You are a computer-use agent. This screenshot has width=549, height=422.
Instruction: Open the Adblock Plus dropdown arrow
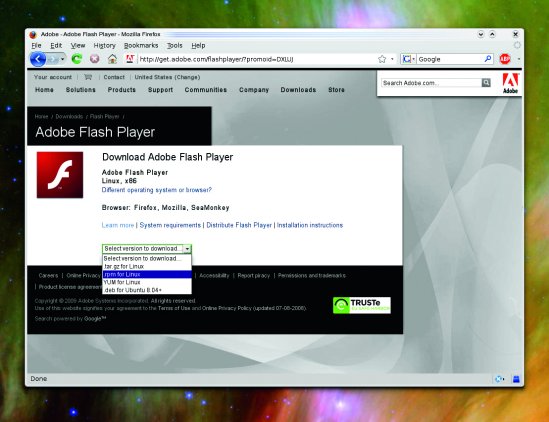(519, 59)
